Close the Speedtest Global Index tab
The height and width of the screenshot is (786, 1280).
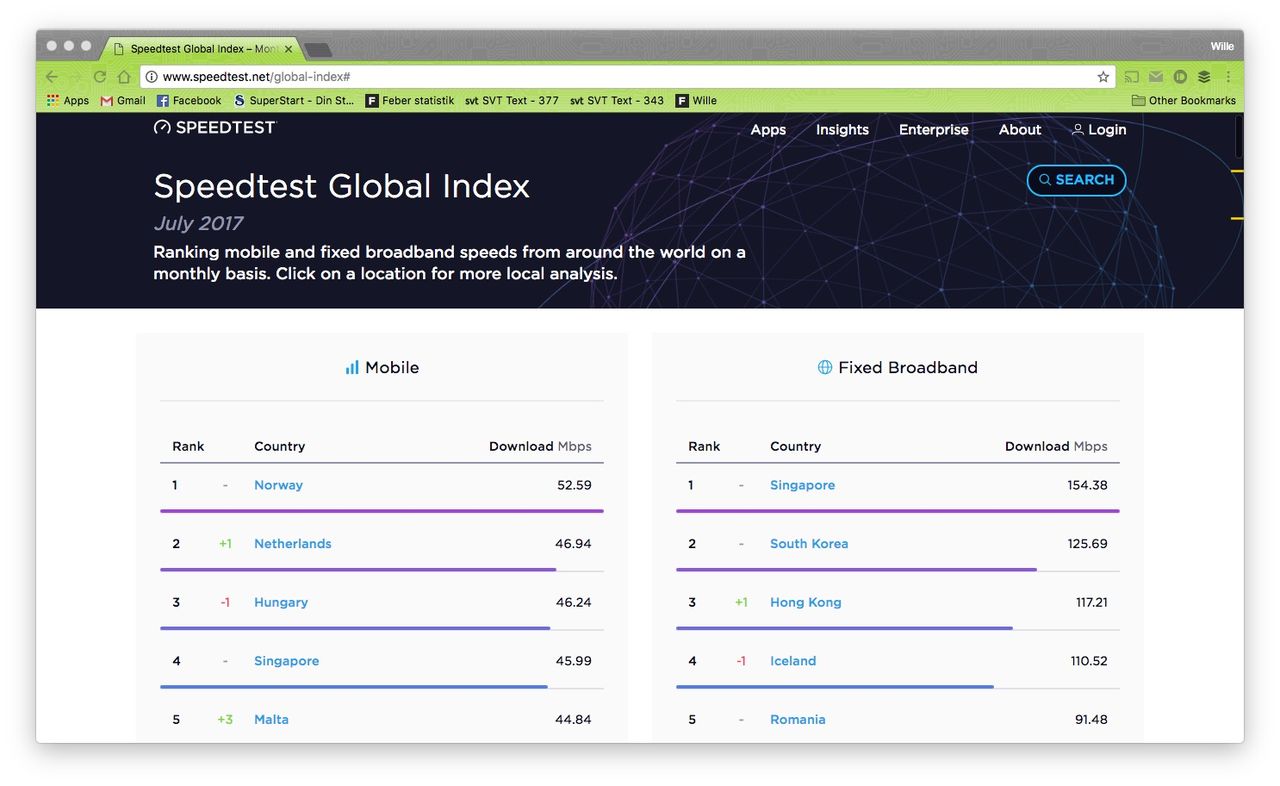[289, 48]
